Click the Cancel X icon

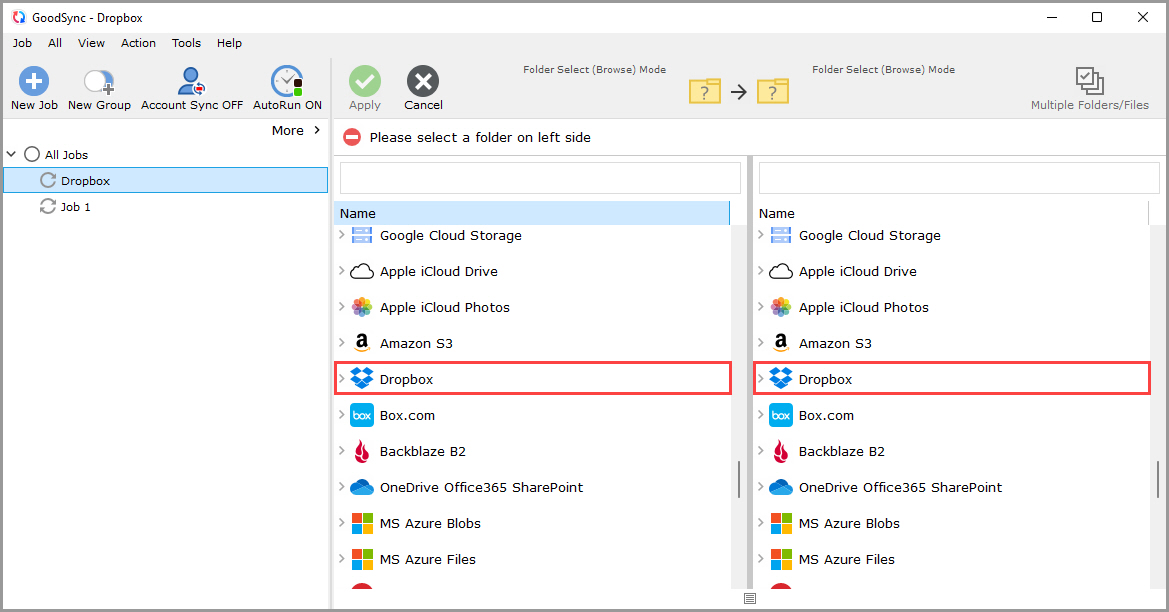[x=423, y=81]
